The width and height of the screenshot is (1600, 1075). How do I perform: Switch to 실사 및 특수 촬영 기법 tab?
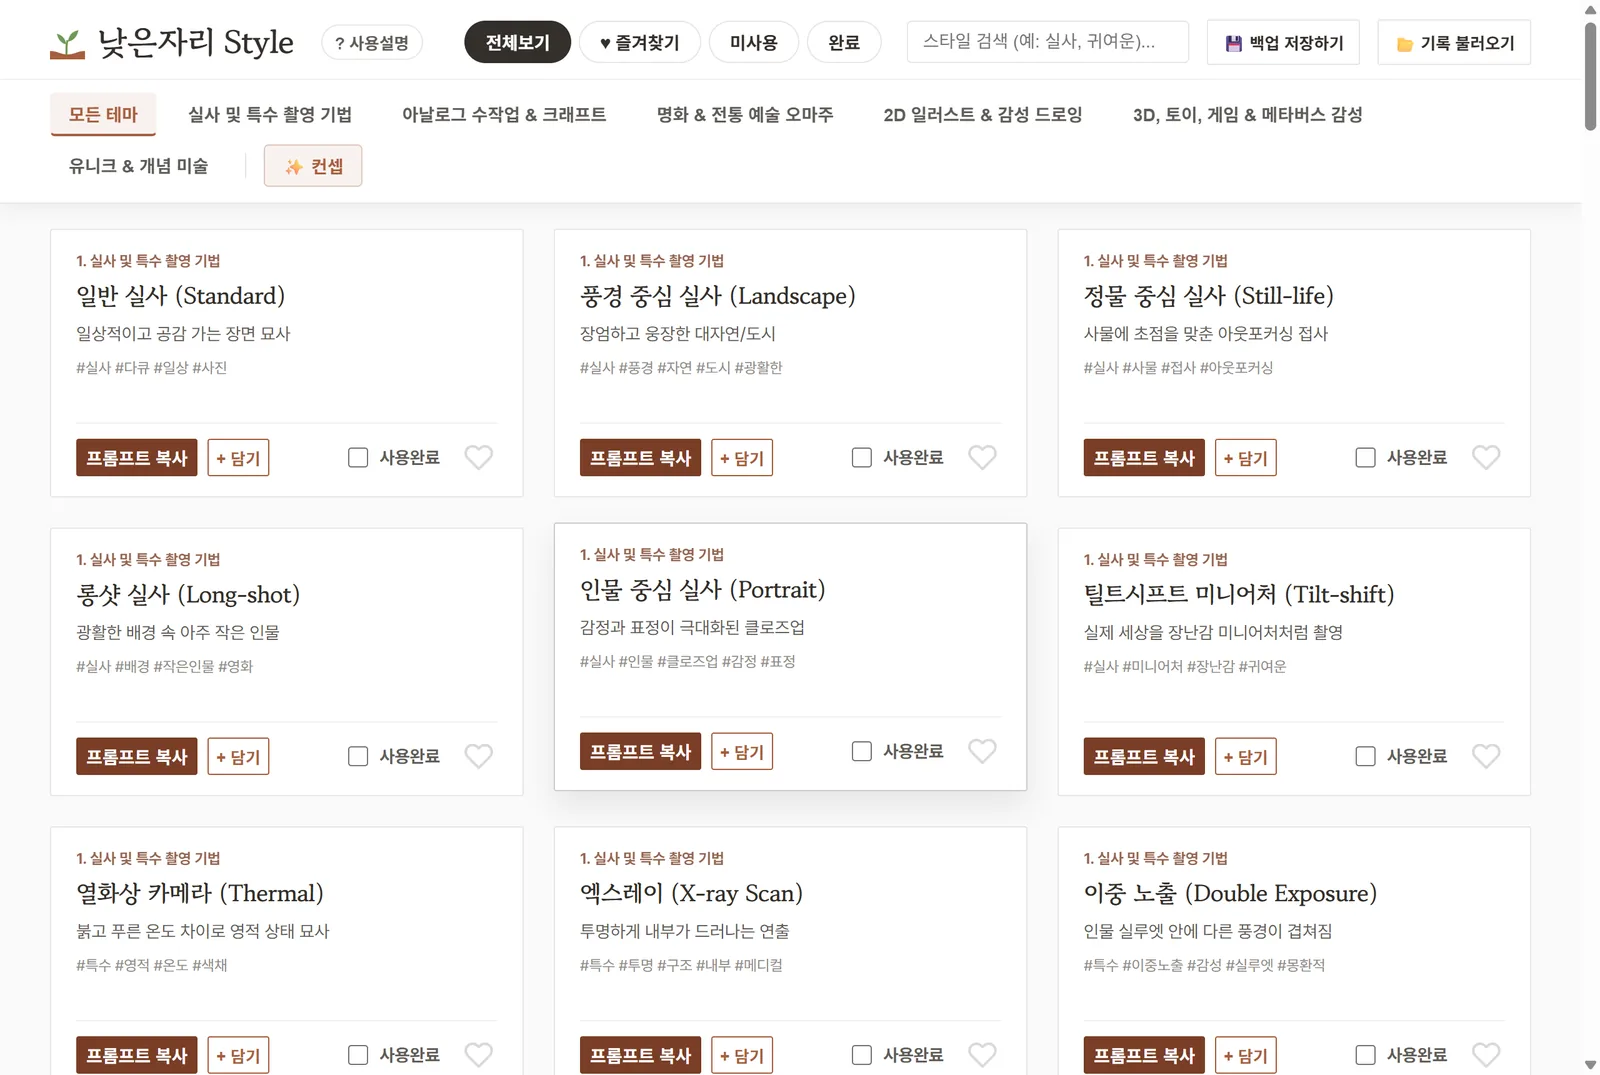[x=270, y=115]
